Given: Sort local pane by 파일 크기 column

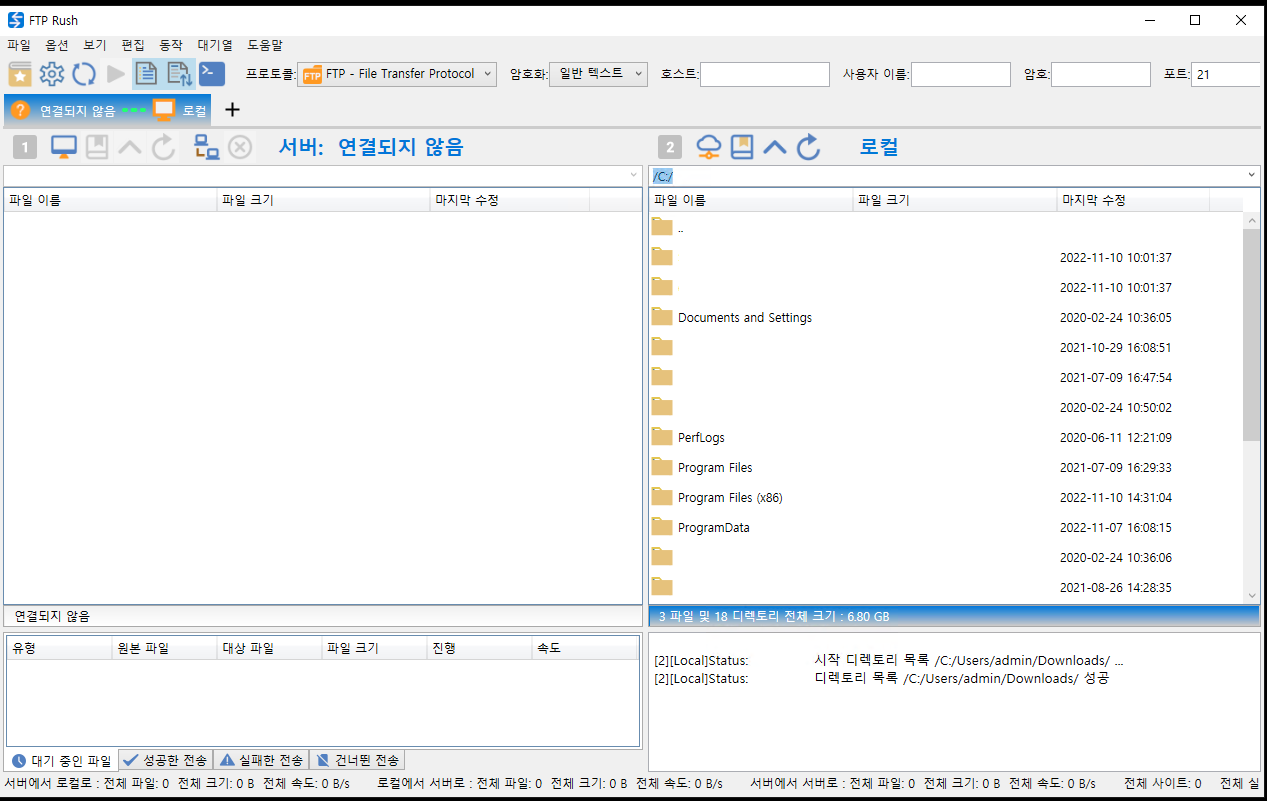Looking at the screenshot, I should point(955,200).
